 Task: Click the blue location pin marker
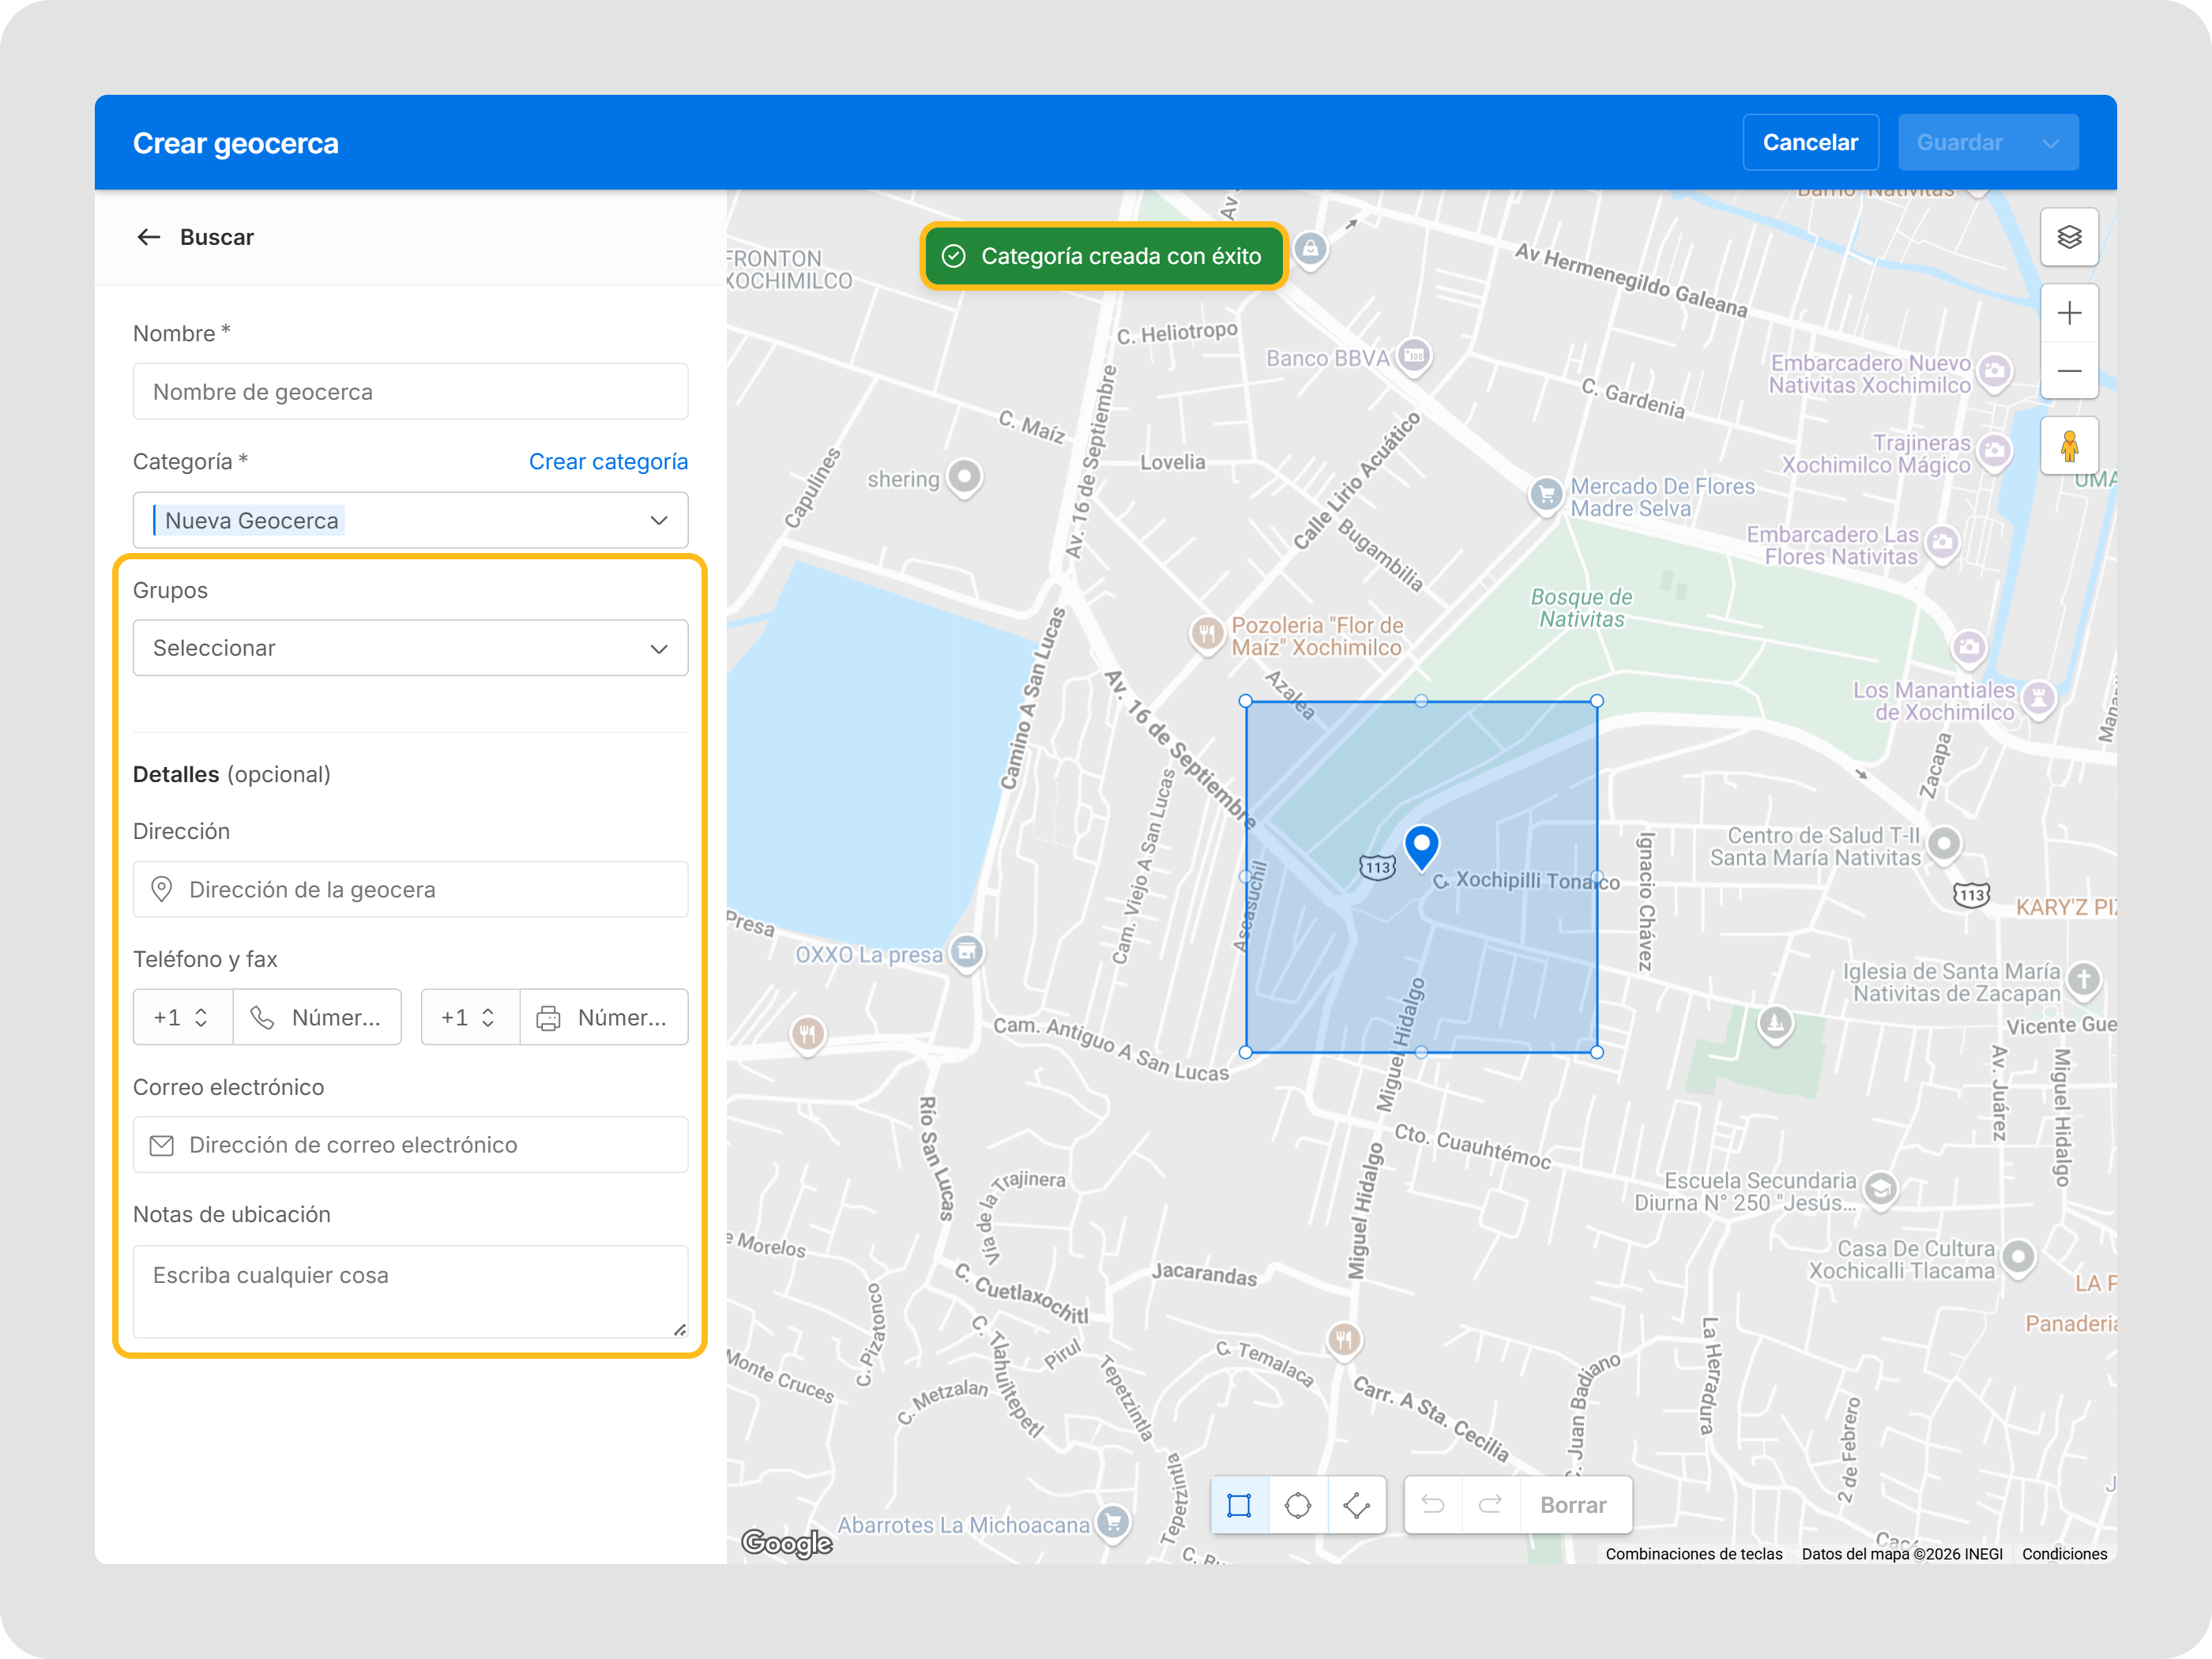(x=1421, y=846)
